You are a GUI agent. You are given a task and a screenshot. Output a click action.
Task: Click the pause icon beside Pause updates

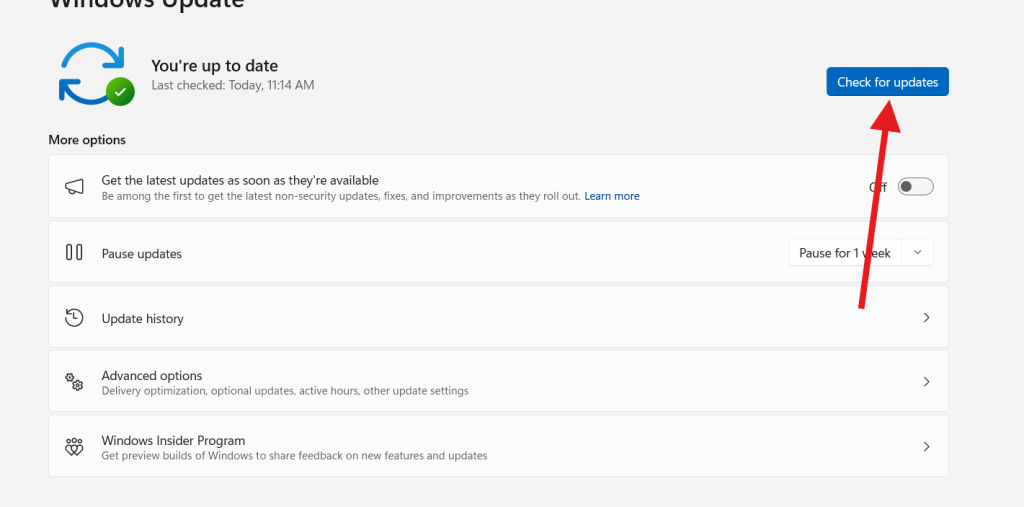74,253
